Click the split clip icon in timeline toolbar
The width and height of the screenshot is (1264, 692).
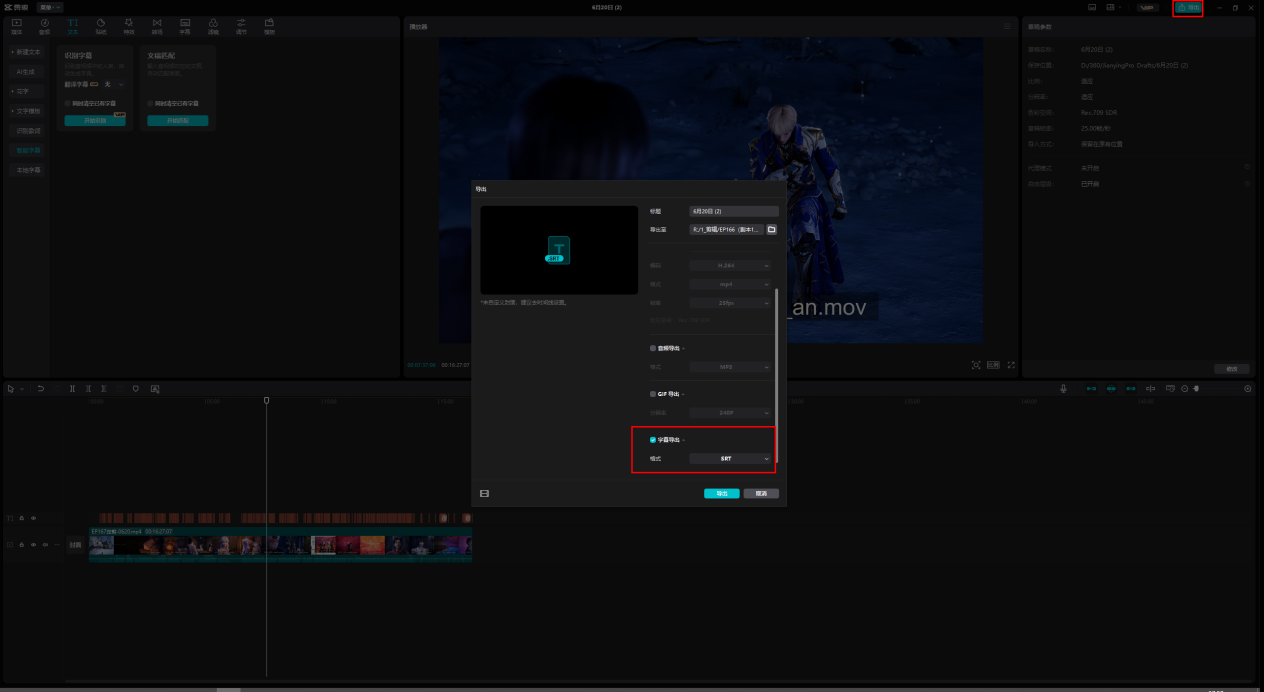click(72, 388)
